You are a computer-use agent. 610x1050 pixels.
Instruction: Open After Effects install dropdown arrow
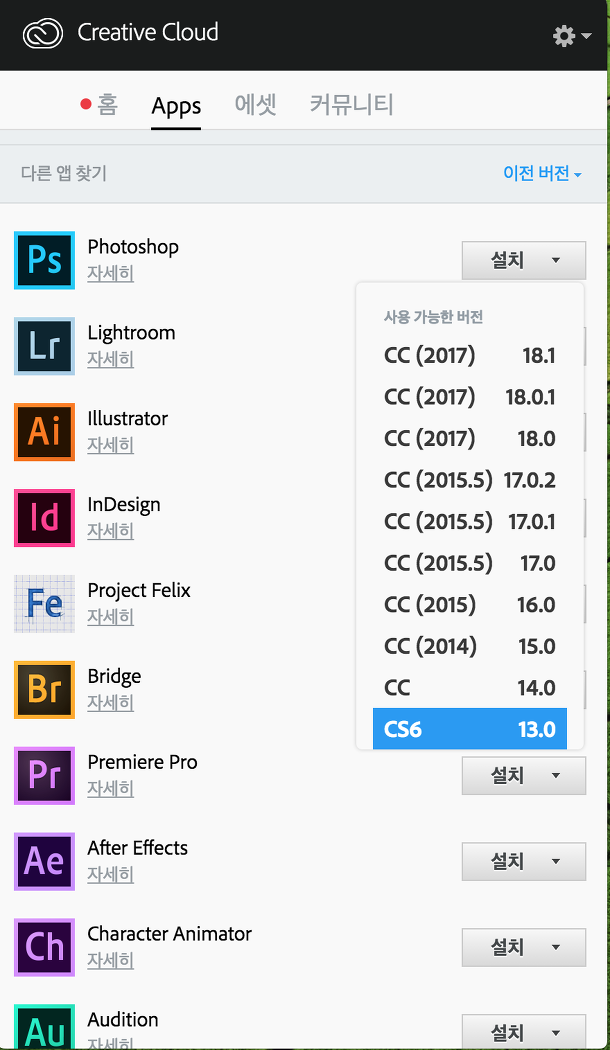556,861
